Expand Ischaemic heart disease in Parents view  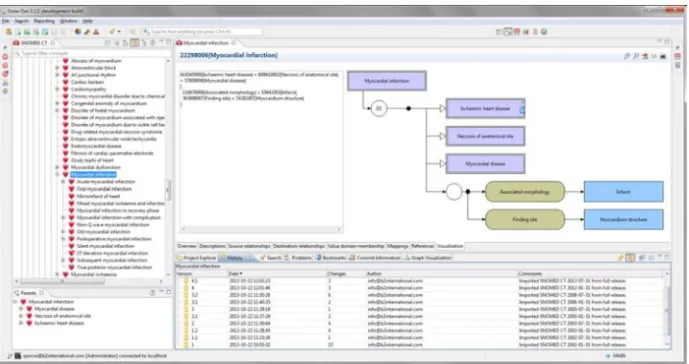(21, 323)
